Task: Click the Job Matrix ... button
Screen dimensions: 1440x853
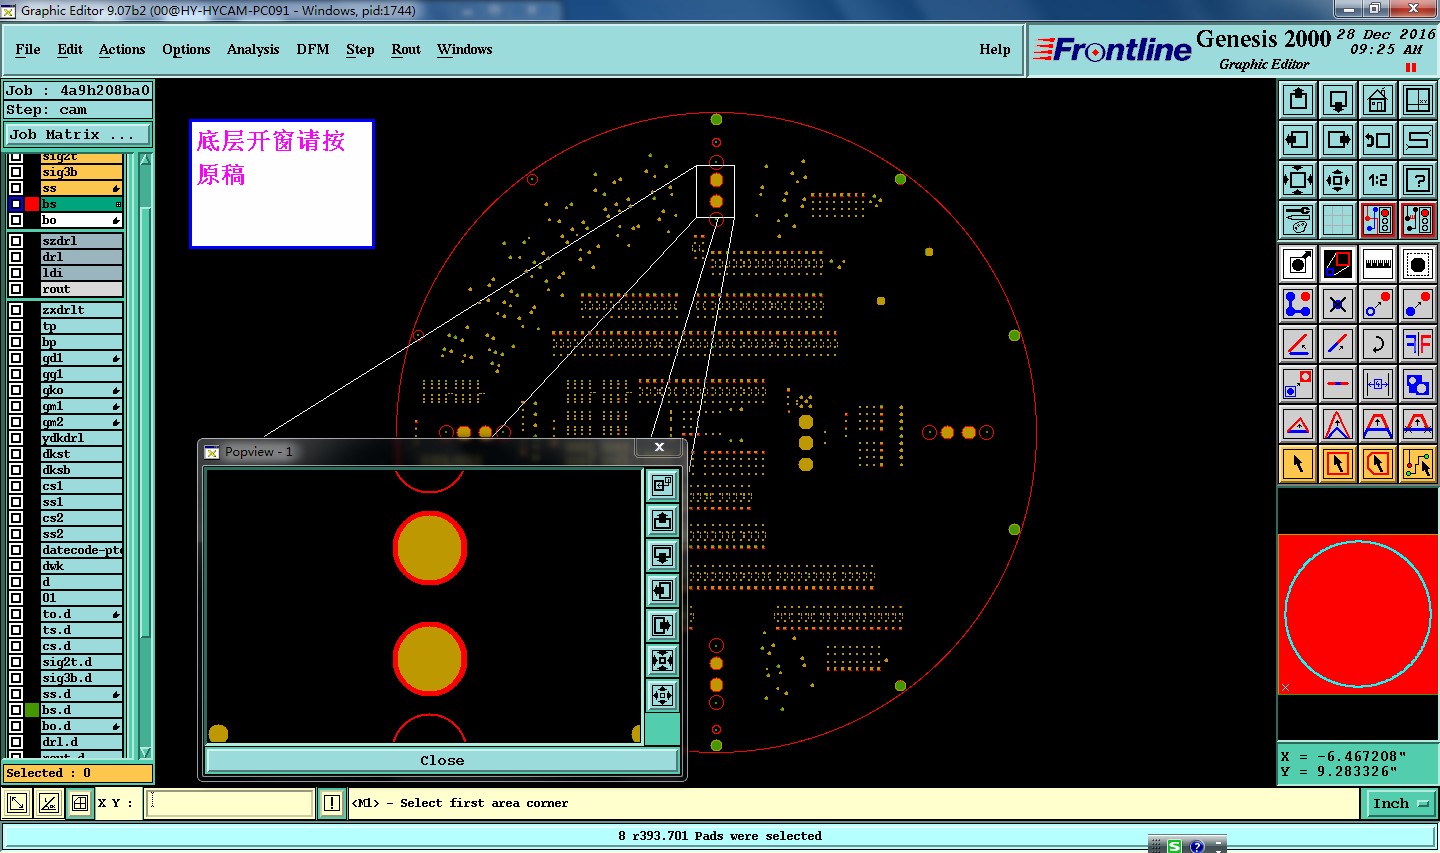Action: click(x=78, y=134)
